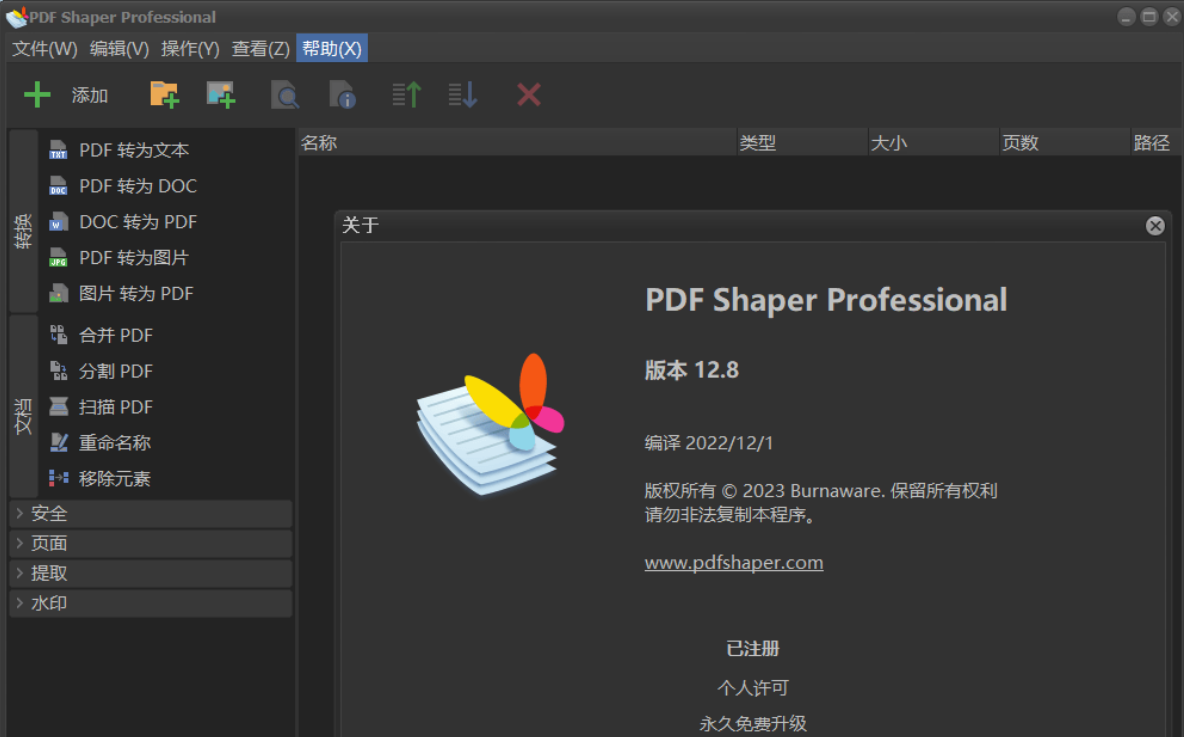Select PDF 转为 DOC text
1184x737 pixels.
[x=137, y=186]
